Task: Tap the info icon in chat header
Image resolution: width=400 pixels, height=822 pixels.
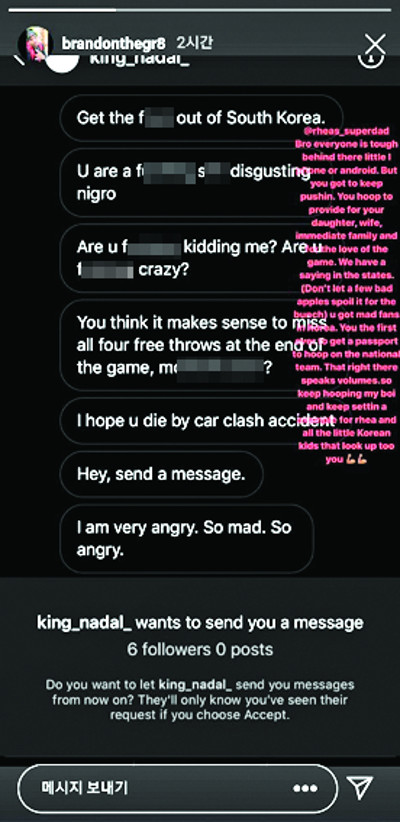Action: [x=371, y=60]
